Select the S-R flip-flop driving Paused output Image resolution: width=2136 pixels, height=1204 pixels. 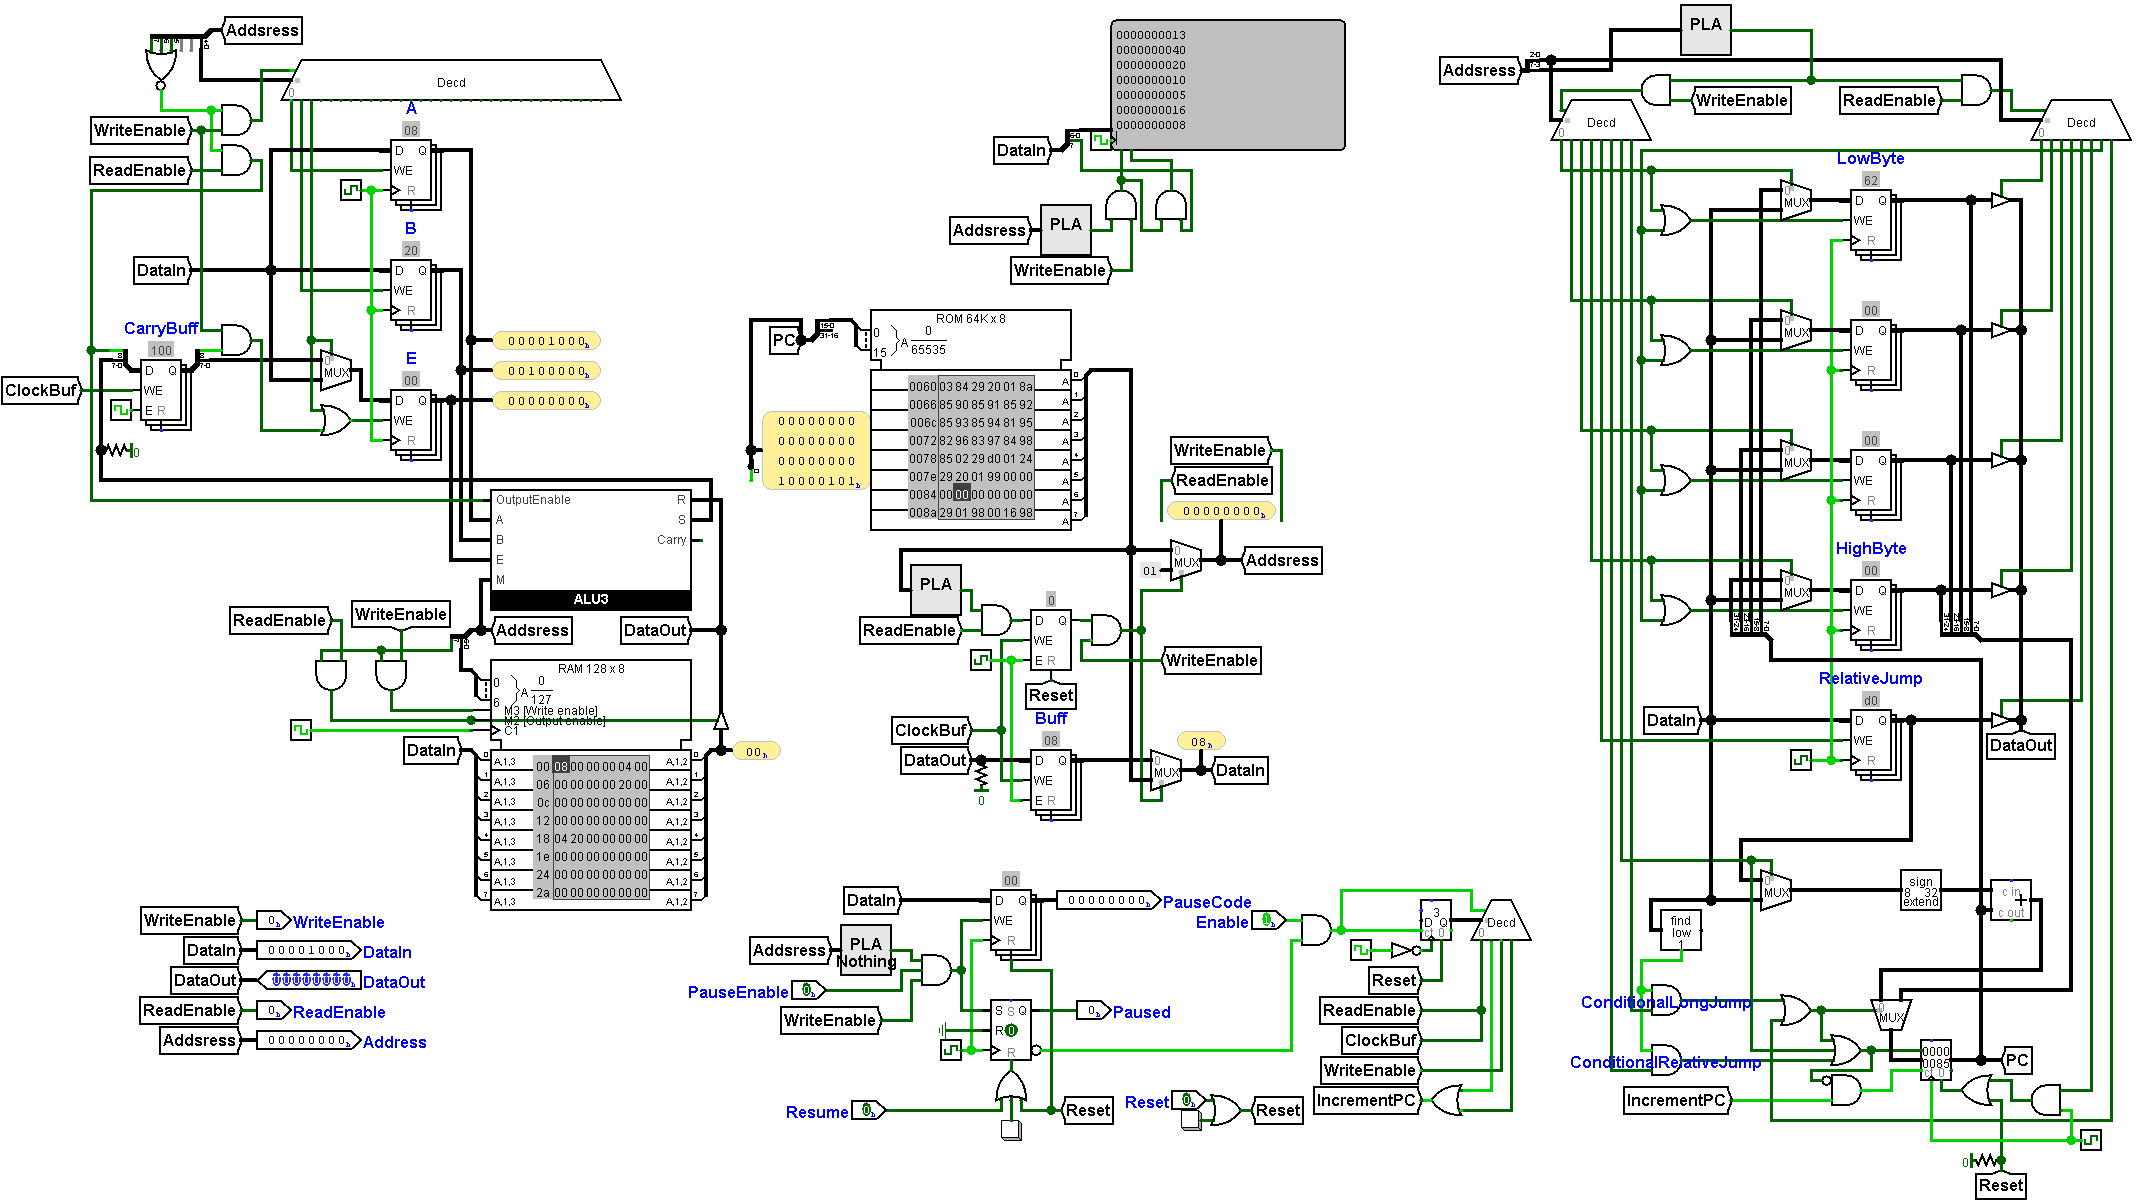(1010, 1029)
